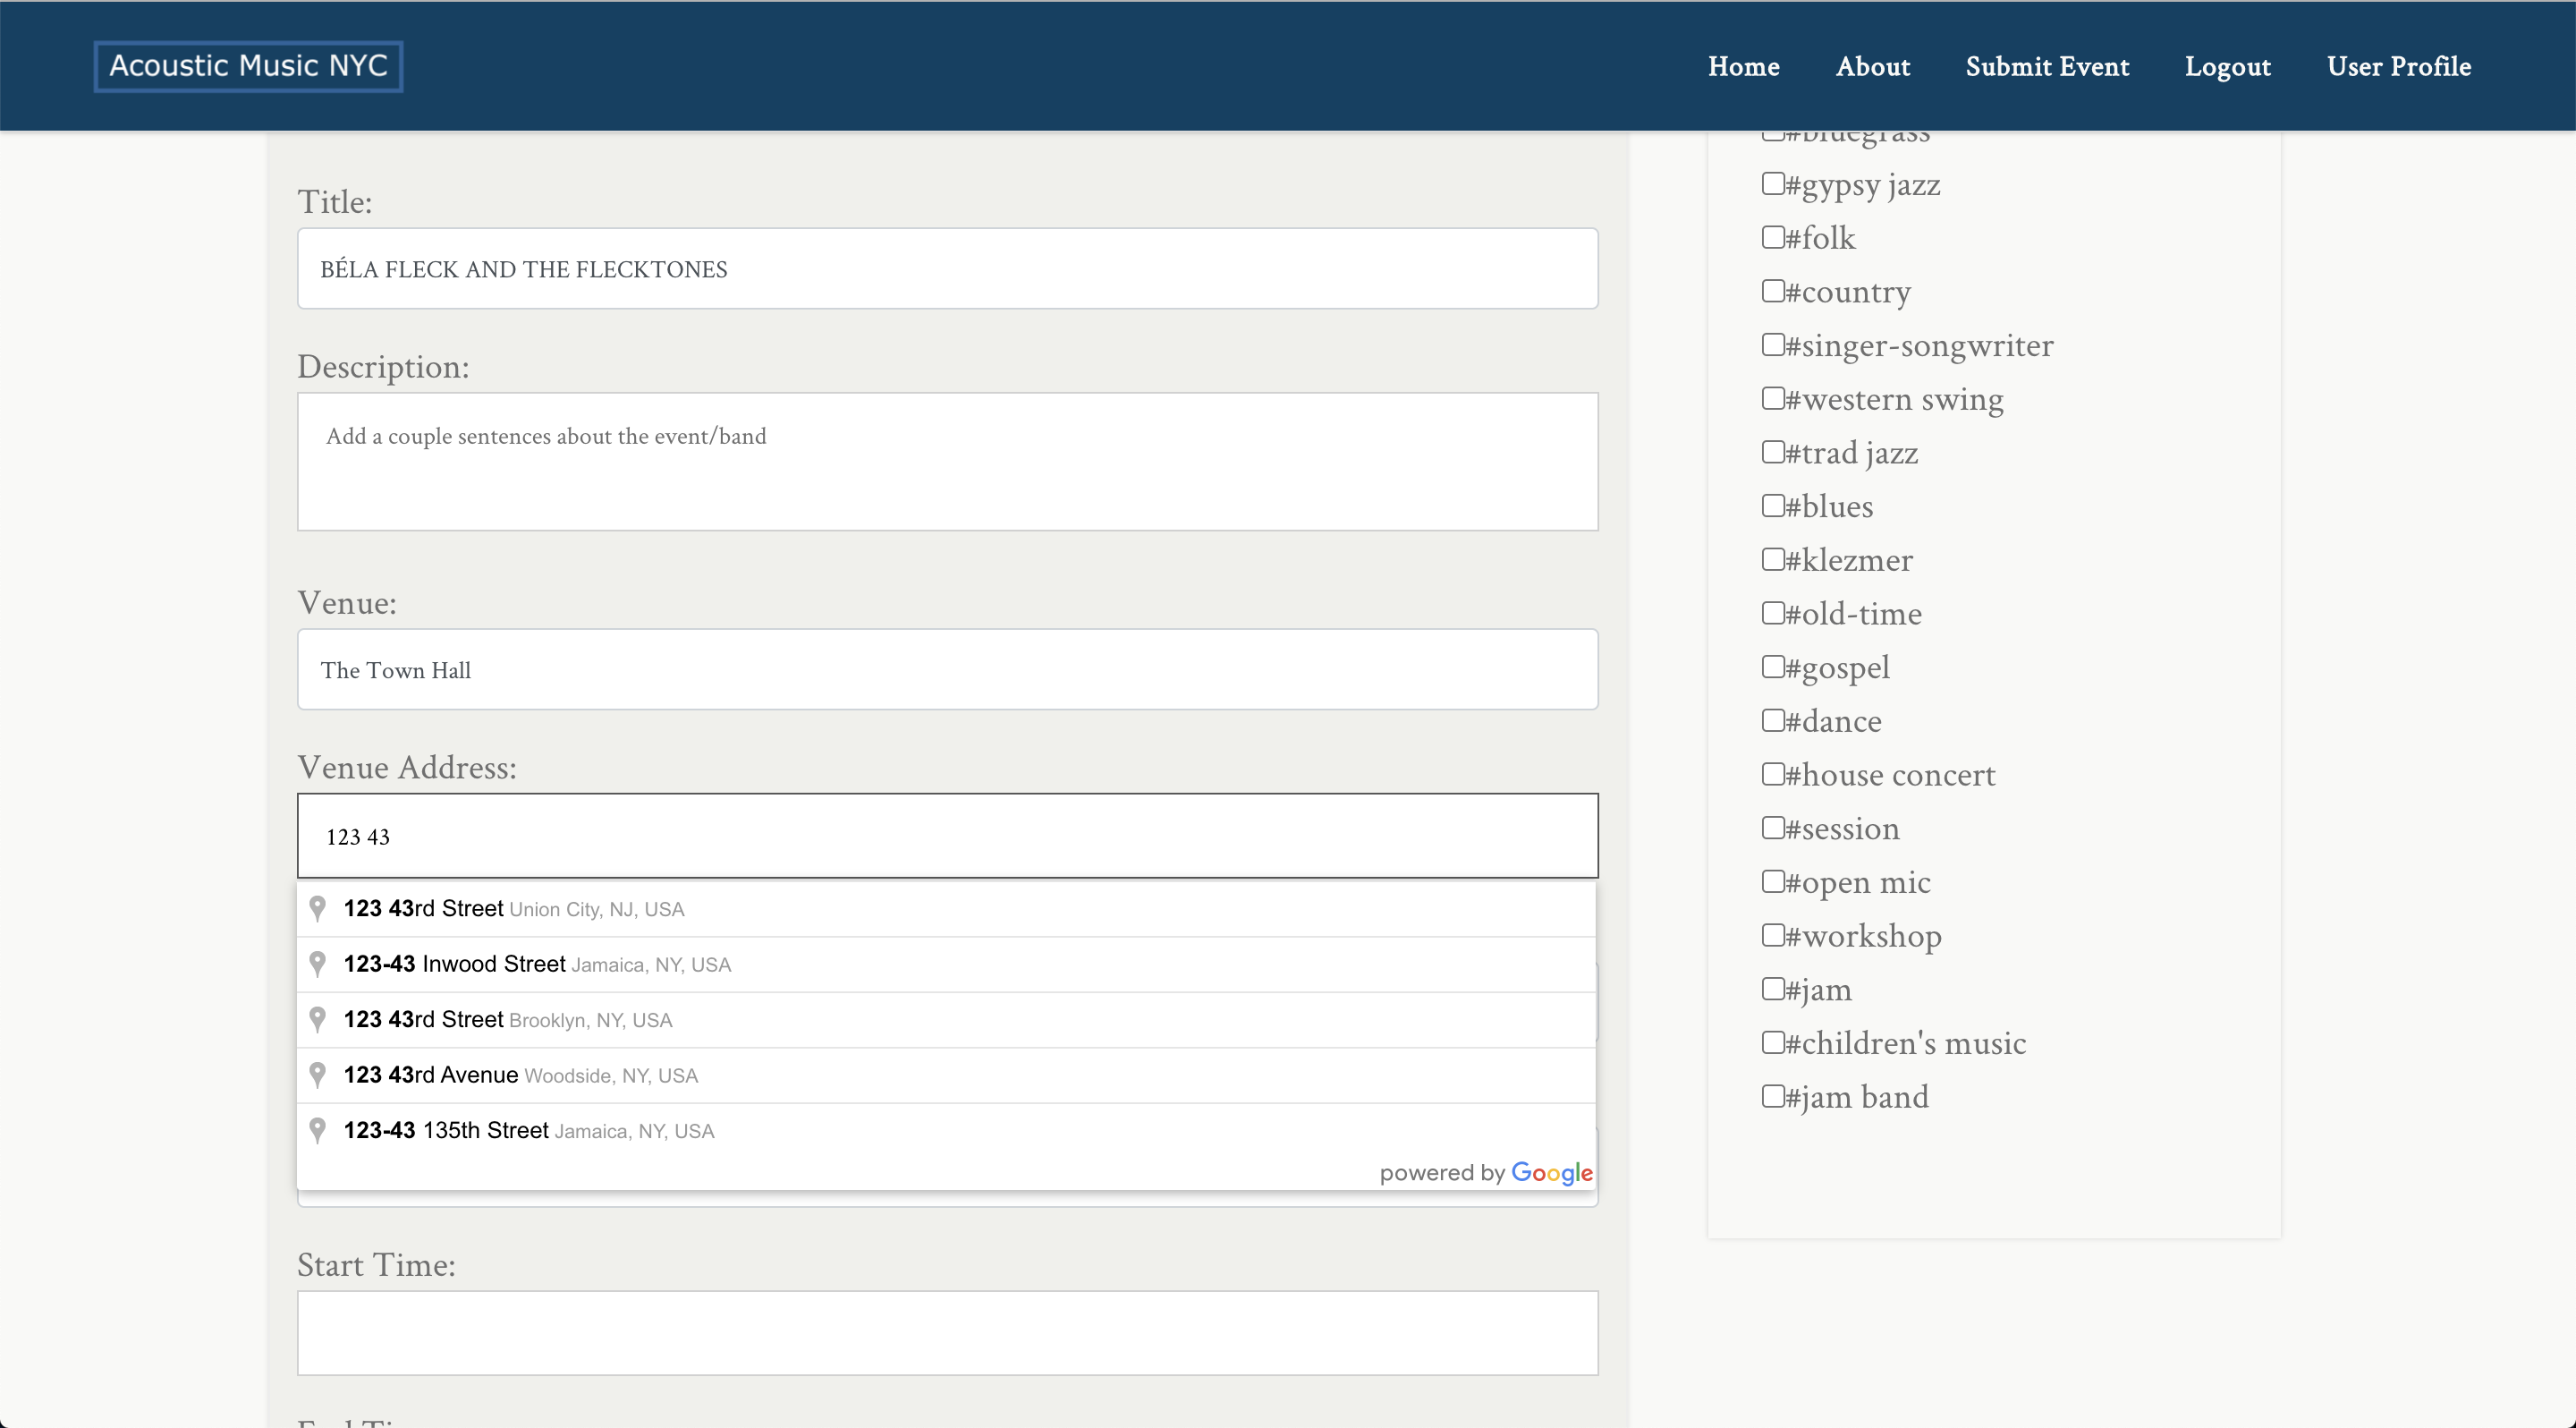The height and width of the screenshot is (1428, 2576).
Task: Select the #trad jazz checkbox
Action: (1772, 451)
